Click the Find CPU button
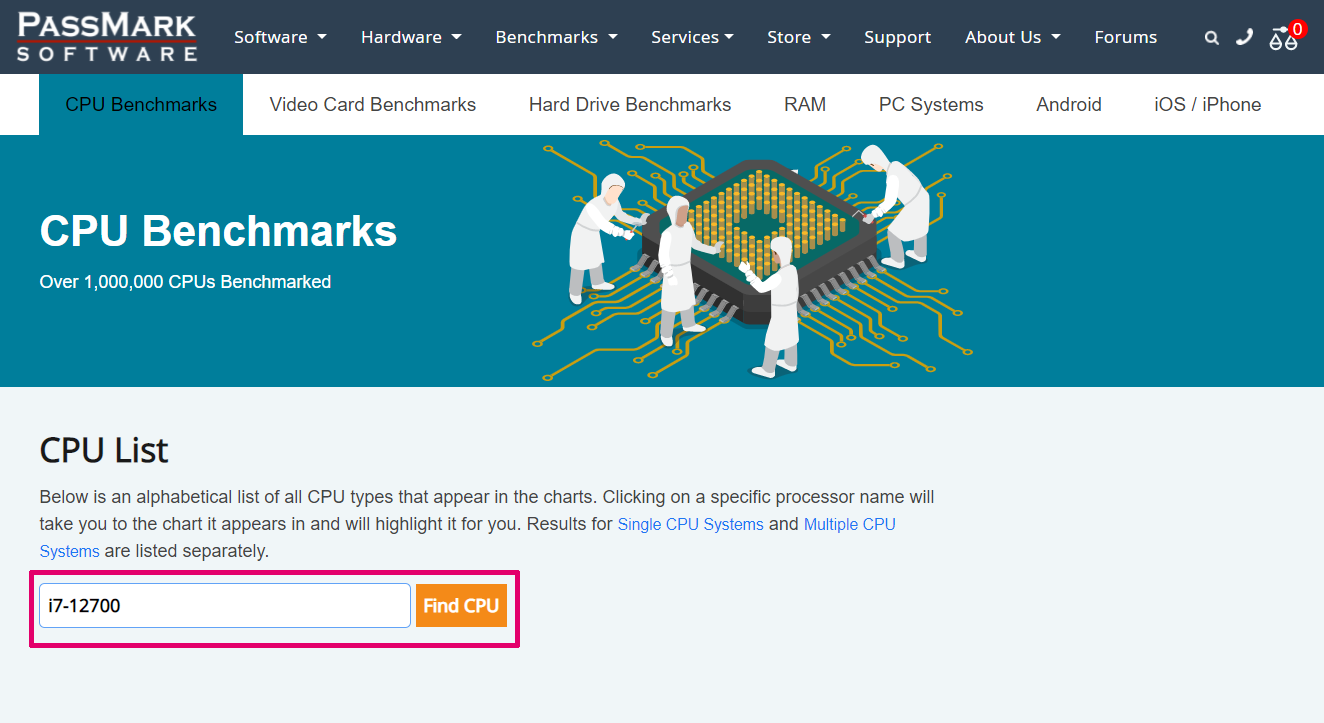Screen dimensions: 1324x723 point(461,606)
